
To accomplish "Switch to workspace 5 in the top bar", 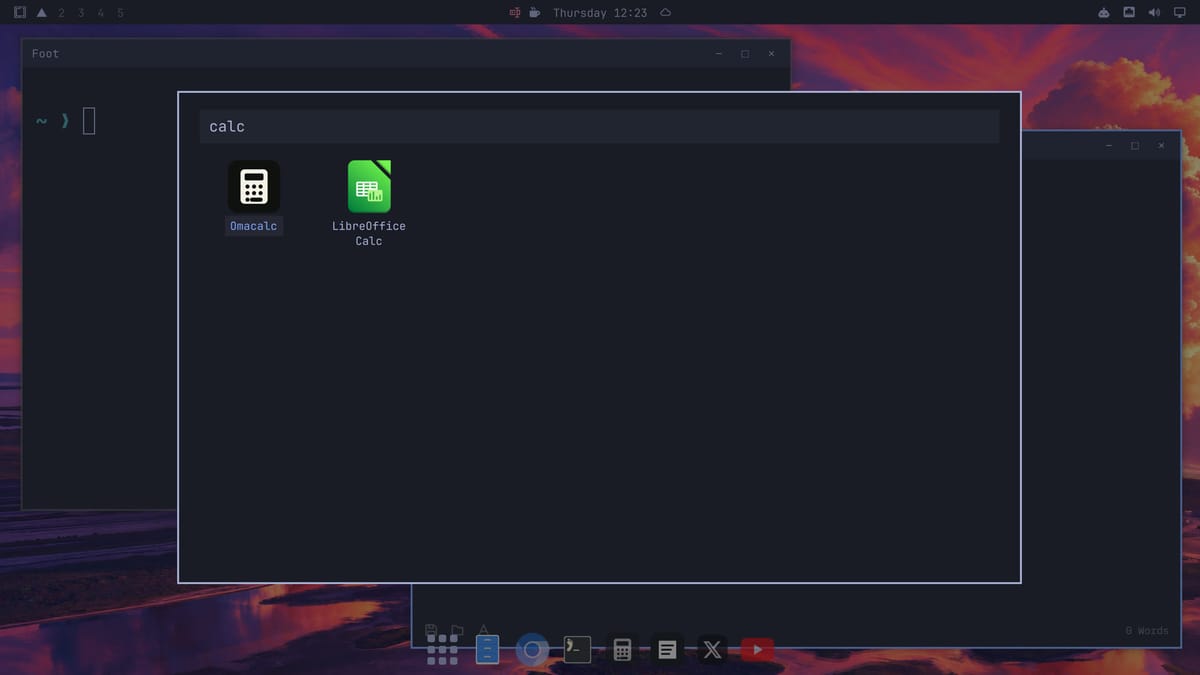I will (121, 13).
